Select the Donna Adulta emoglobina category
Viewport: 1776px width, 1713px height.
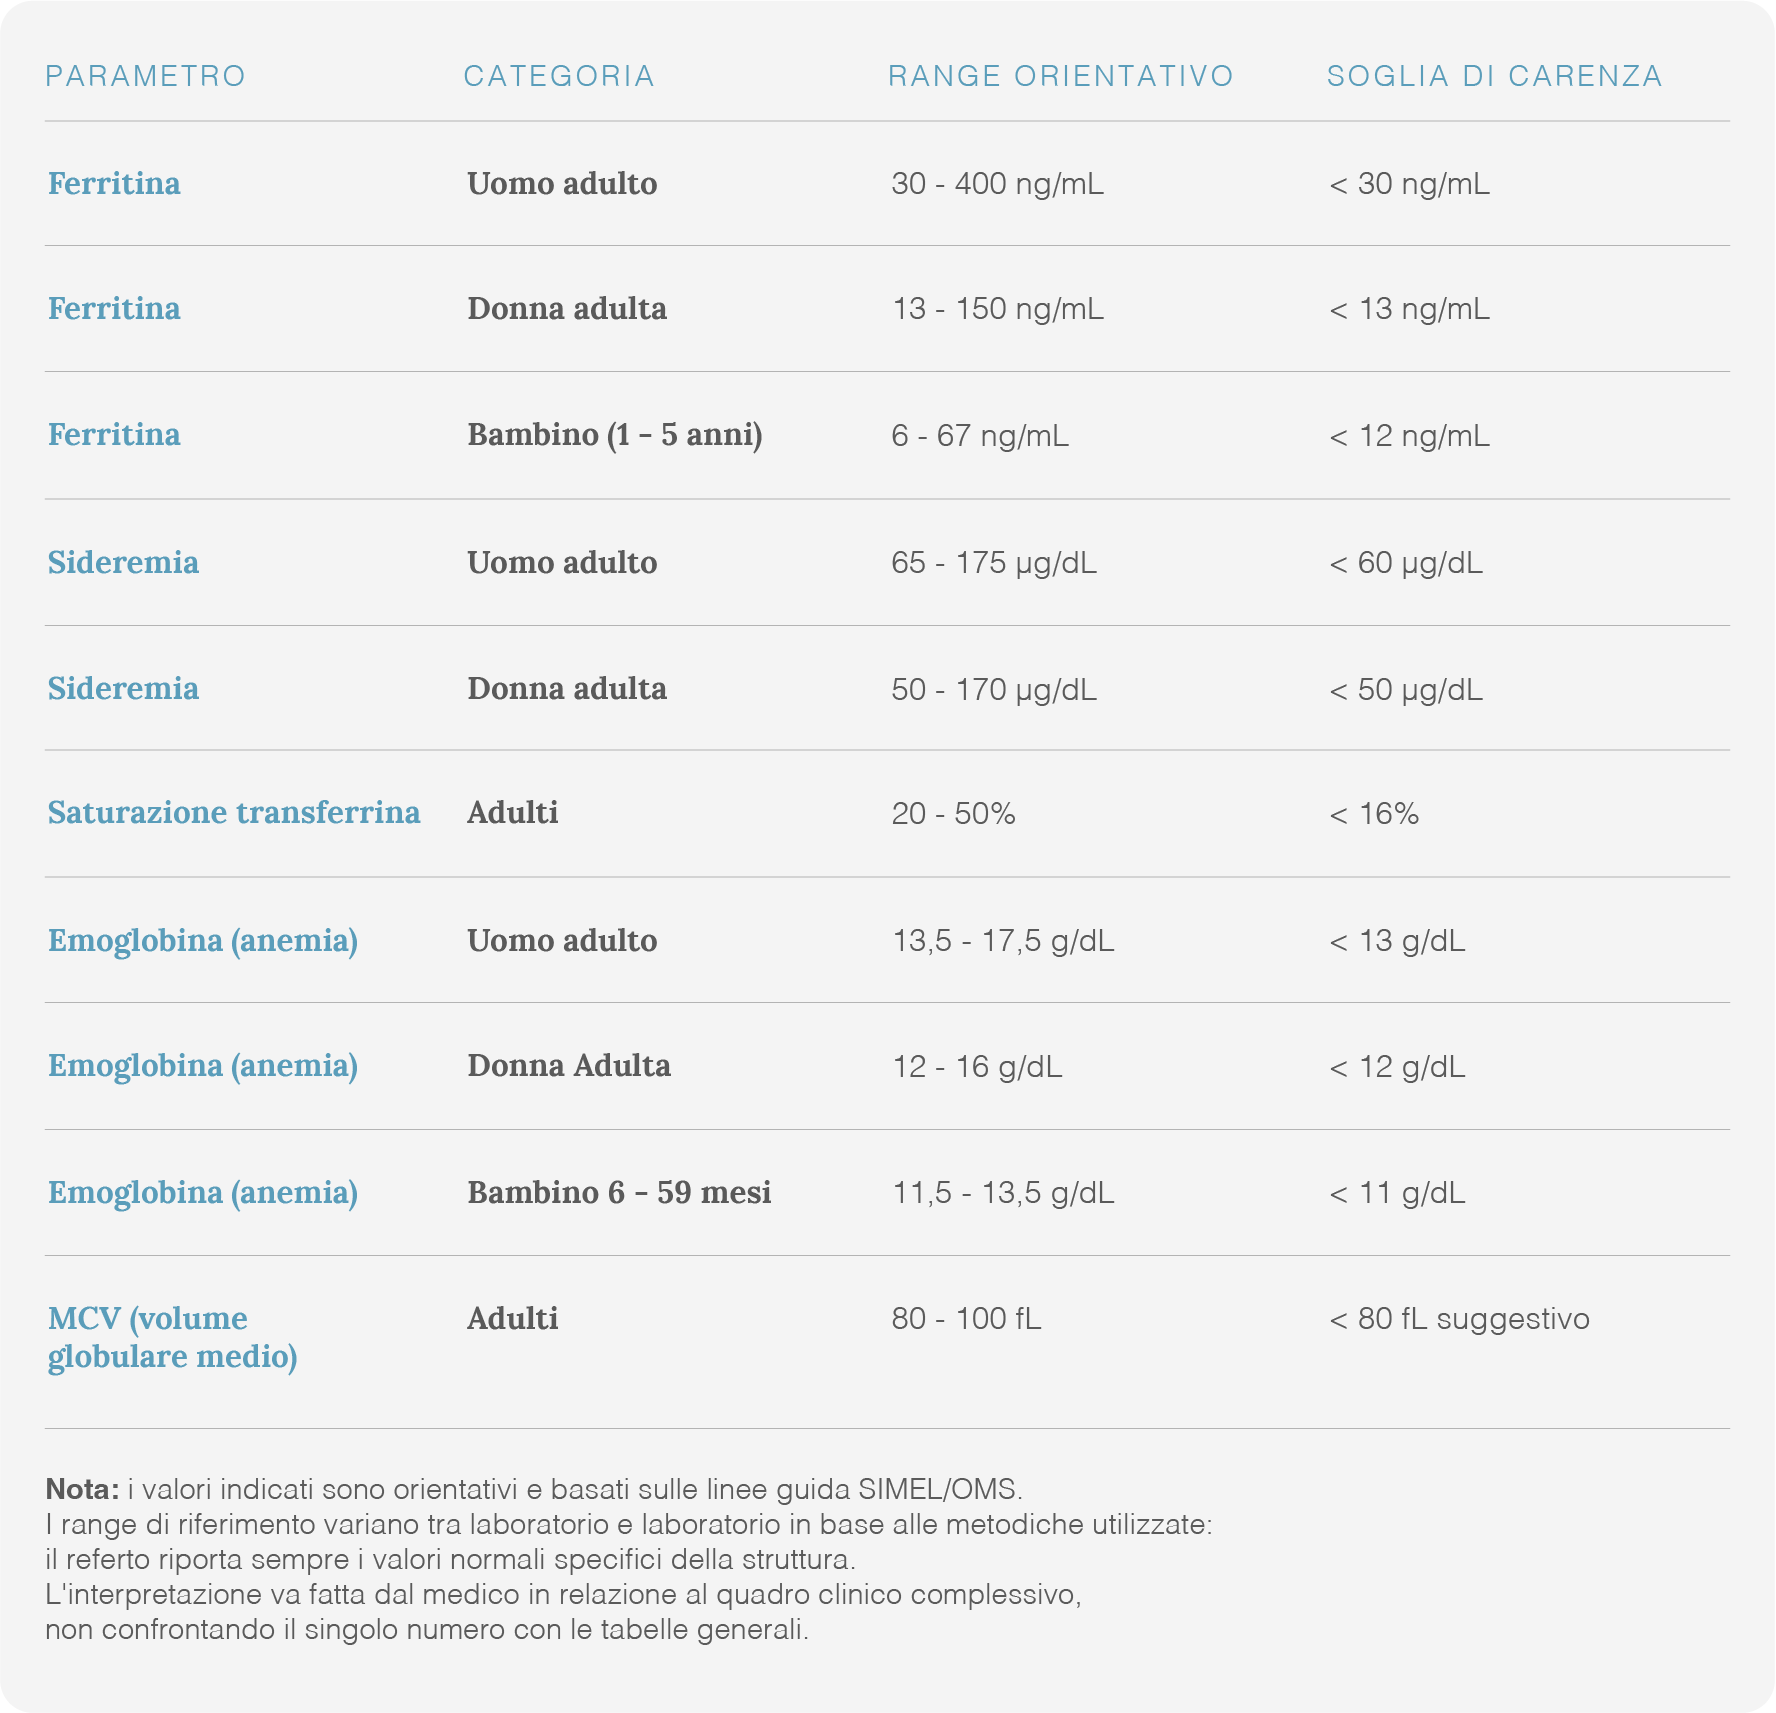(569, 1065)
